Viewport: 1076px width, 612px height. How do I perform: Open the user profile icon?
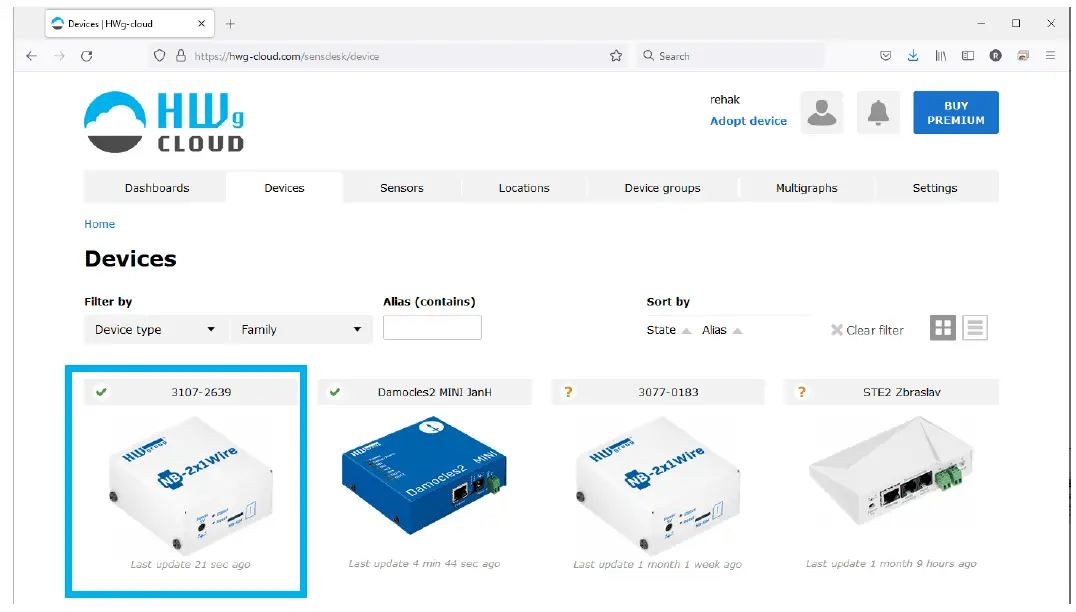821,113
